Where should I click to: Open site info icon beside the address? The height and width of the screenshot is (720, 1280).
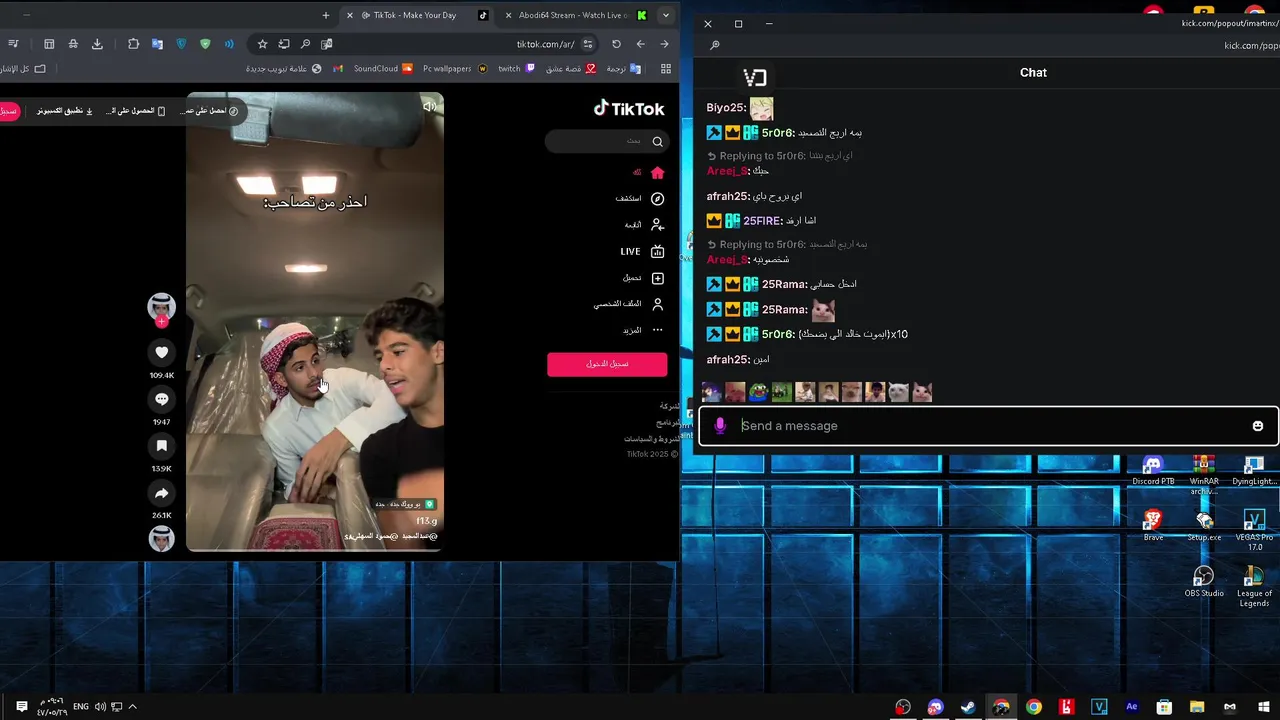[x=588, y=44]
